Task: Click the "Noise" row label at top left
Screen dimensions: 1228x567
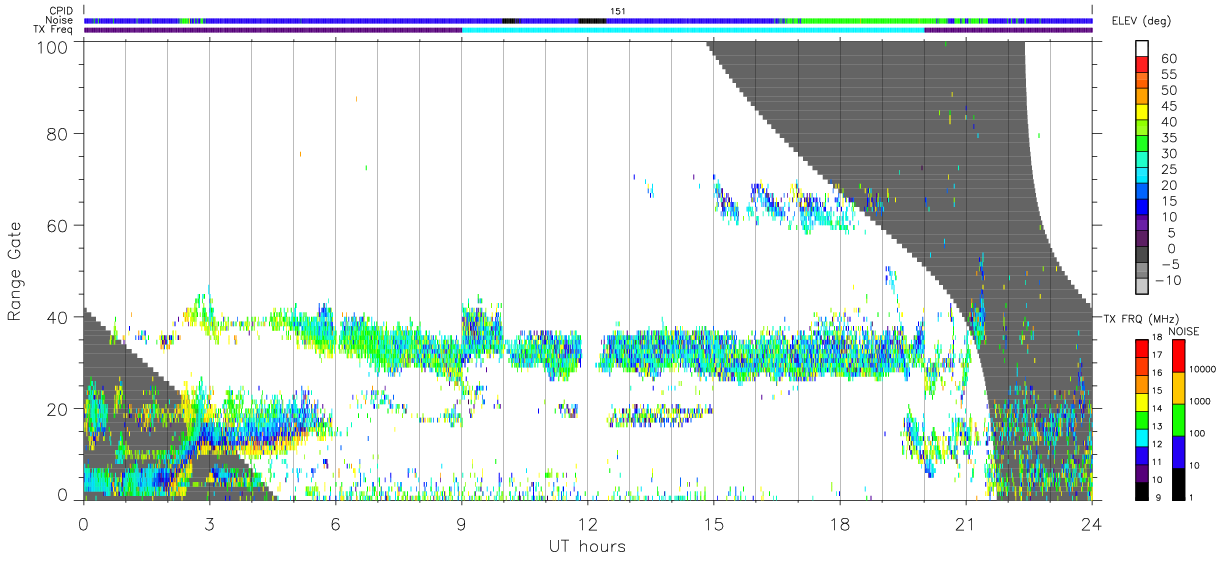Action: coord(61,20)
